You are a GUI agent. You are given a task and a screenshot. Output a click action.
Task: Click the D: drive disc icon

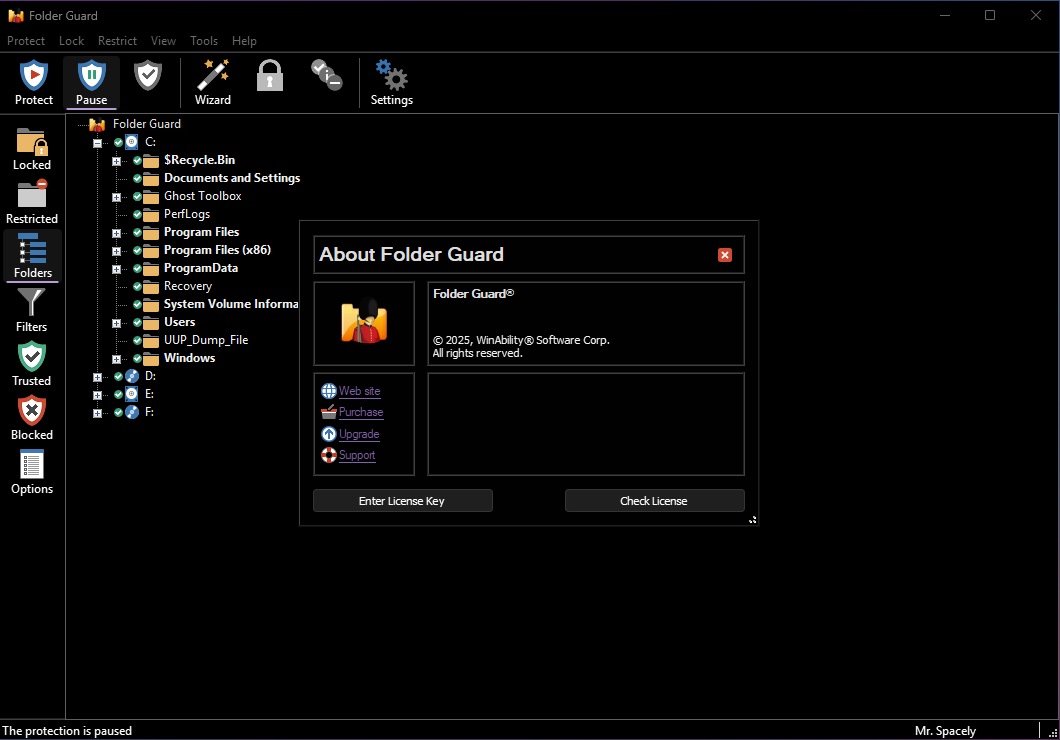[132, 376]
